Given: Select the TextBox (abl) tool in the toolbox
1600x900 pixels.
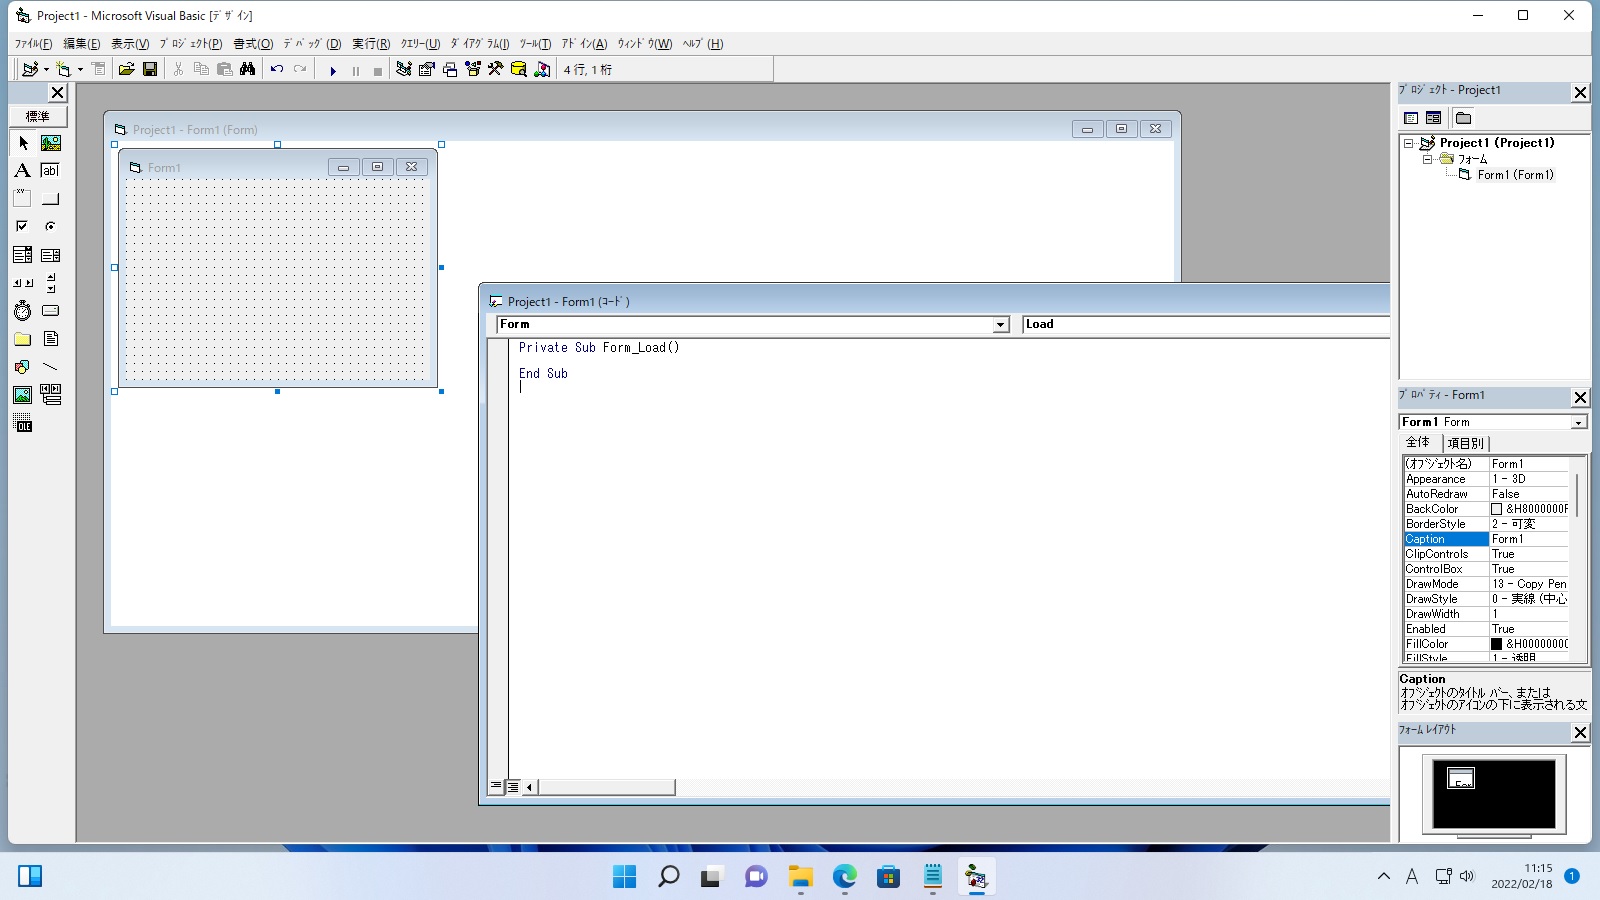Looking at the screenshot, I should pyautogui.click(x=51, y=171).
